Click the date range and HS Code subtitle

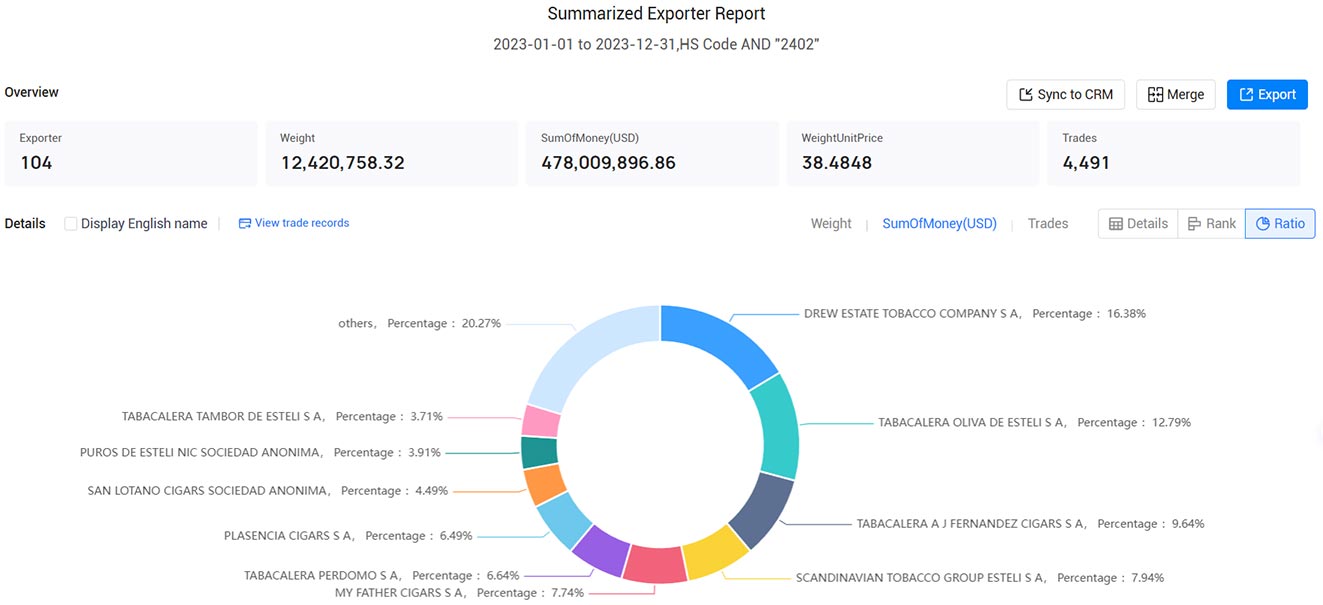pos(656,44)
